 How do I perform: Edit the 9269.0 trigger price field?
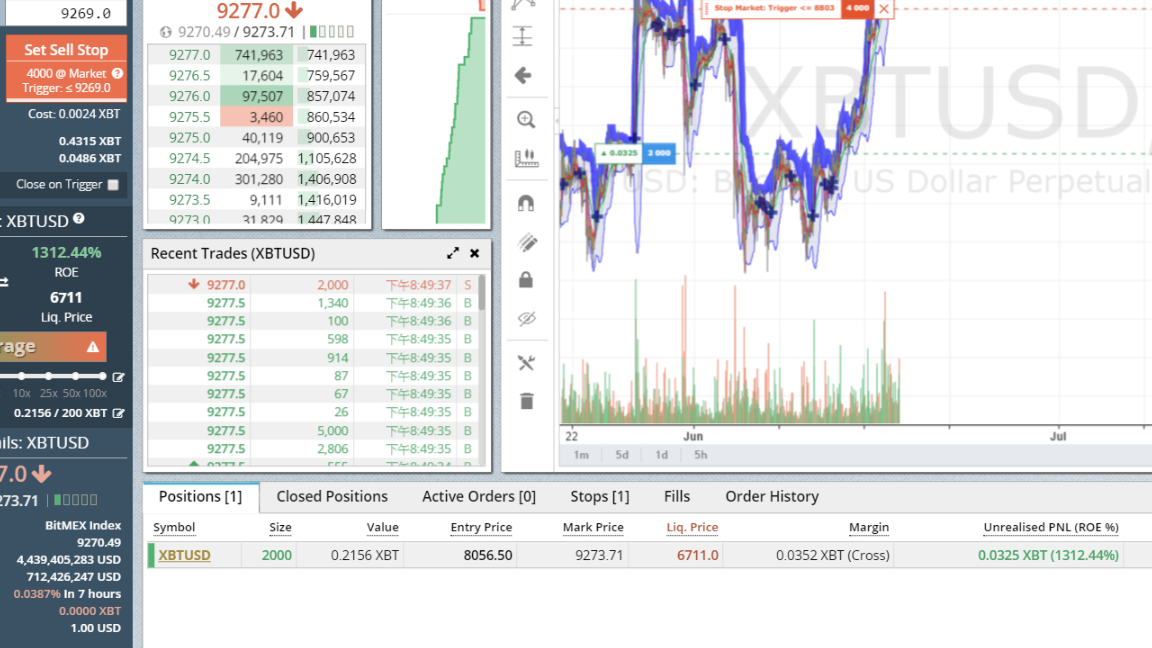tap(66, 12)
